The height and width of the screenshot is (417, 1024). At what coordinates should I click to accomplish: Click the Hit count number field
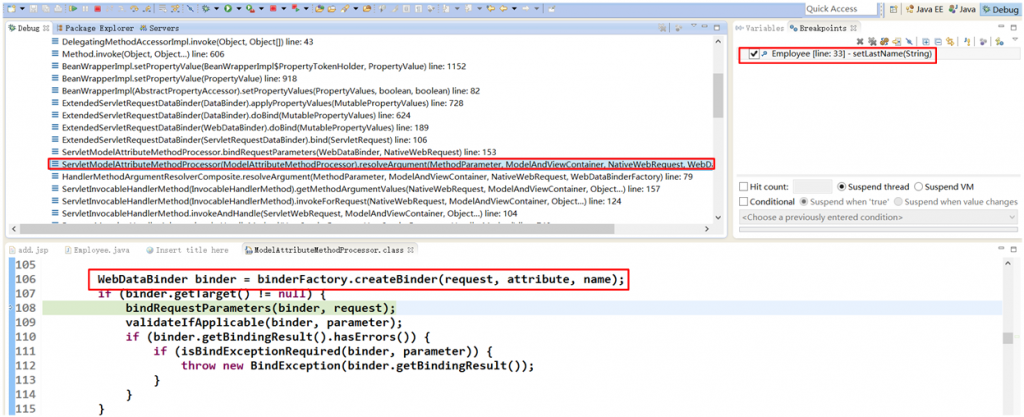pos(812,187)
